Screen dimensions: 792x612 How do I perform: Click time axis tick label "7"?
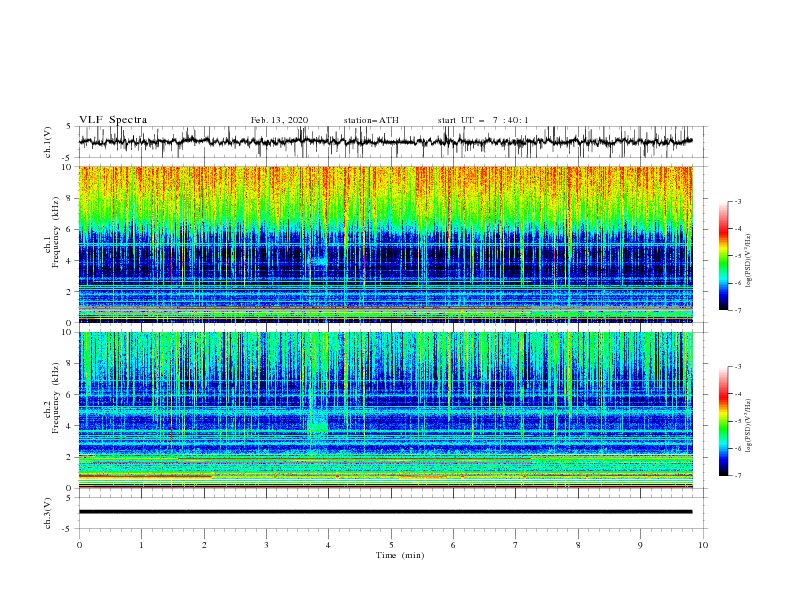[515, 545]
